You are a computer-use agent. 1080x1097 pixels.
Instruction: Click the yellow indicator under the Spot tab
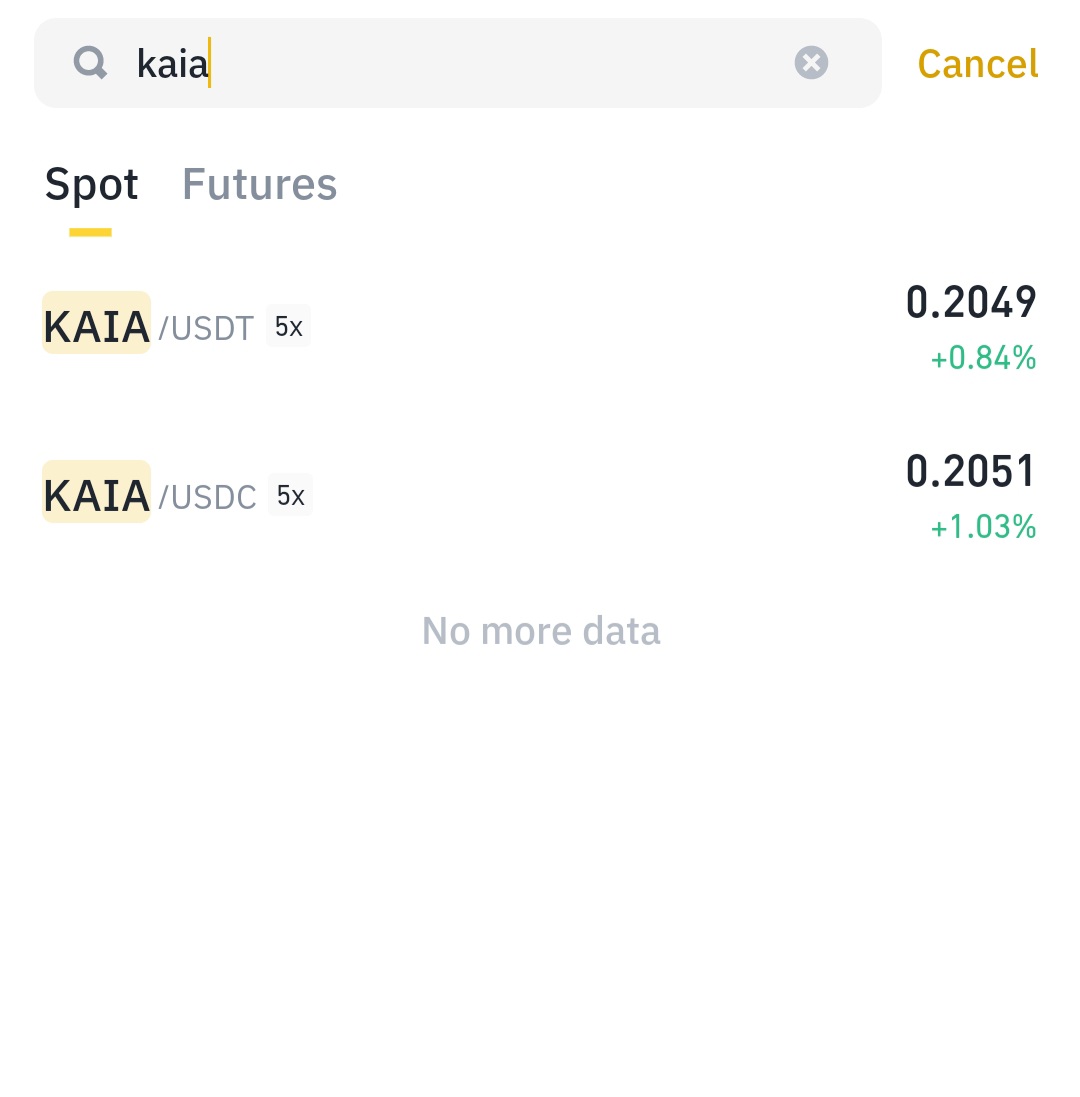tap(90, 232)
